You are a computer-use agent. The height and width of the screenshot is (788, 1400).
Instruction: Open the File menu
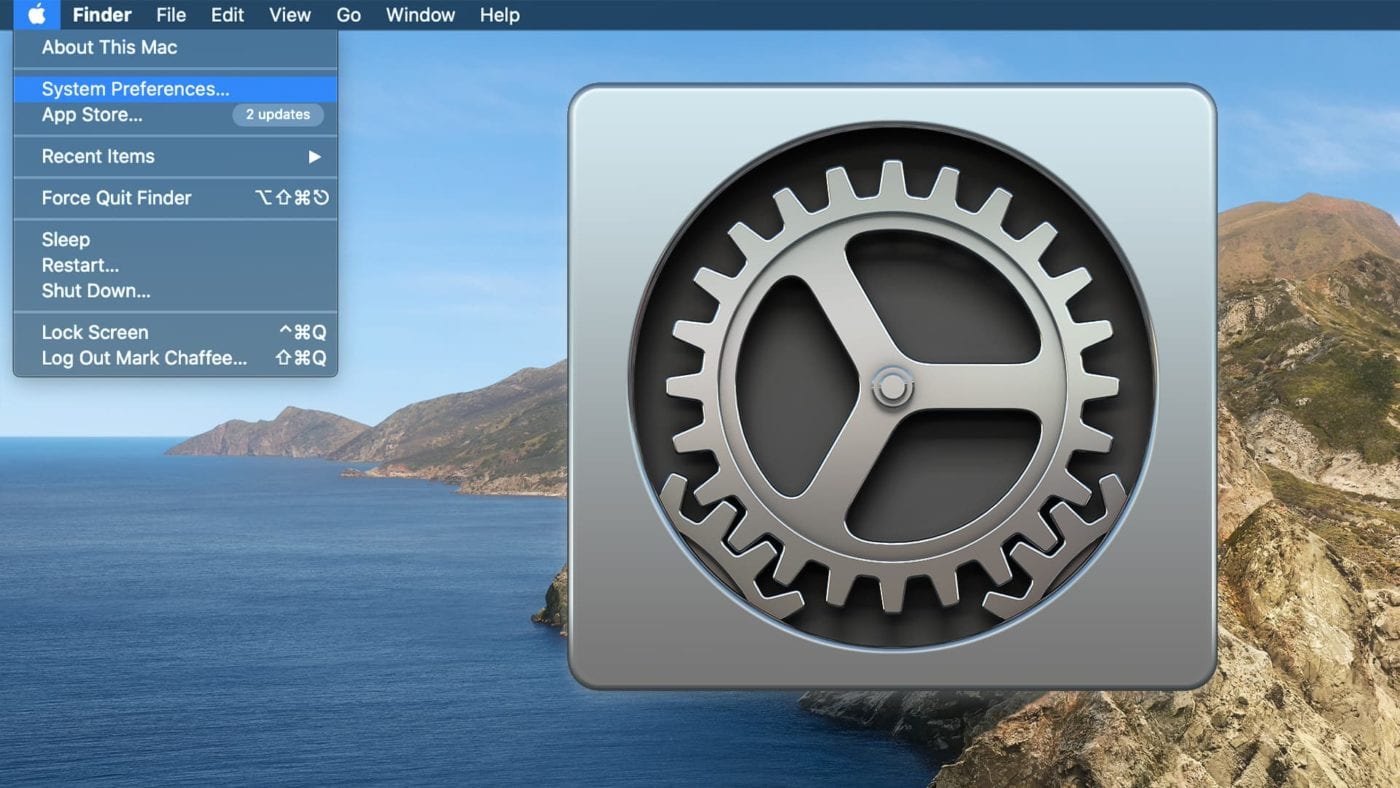tap(171, 15)
